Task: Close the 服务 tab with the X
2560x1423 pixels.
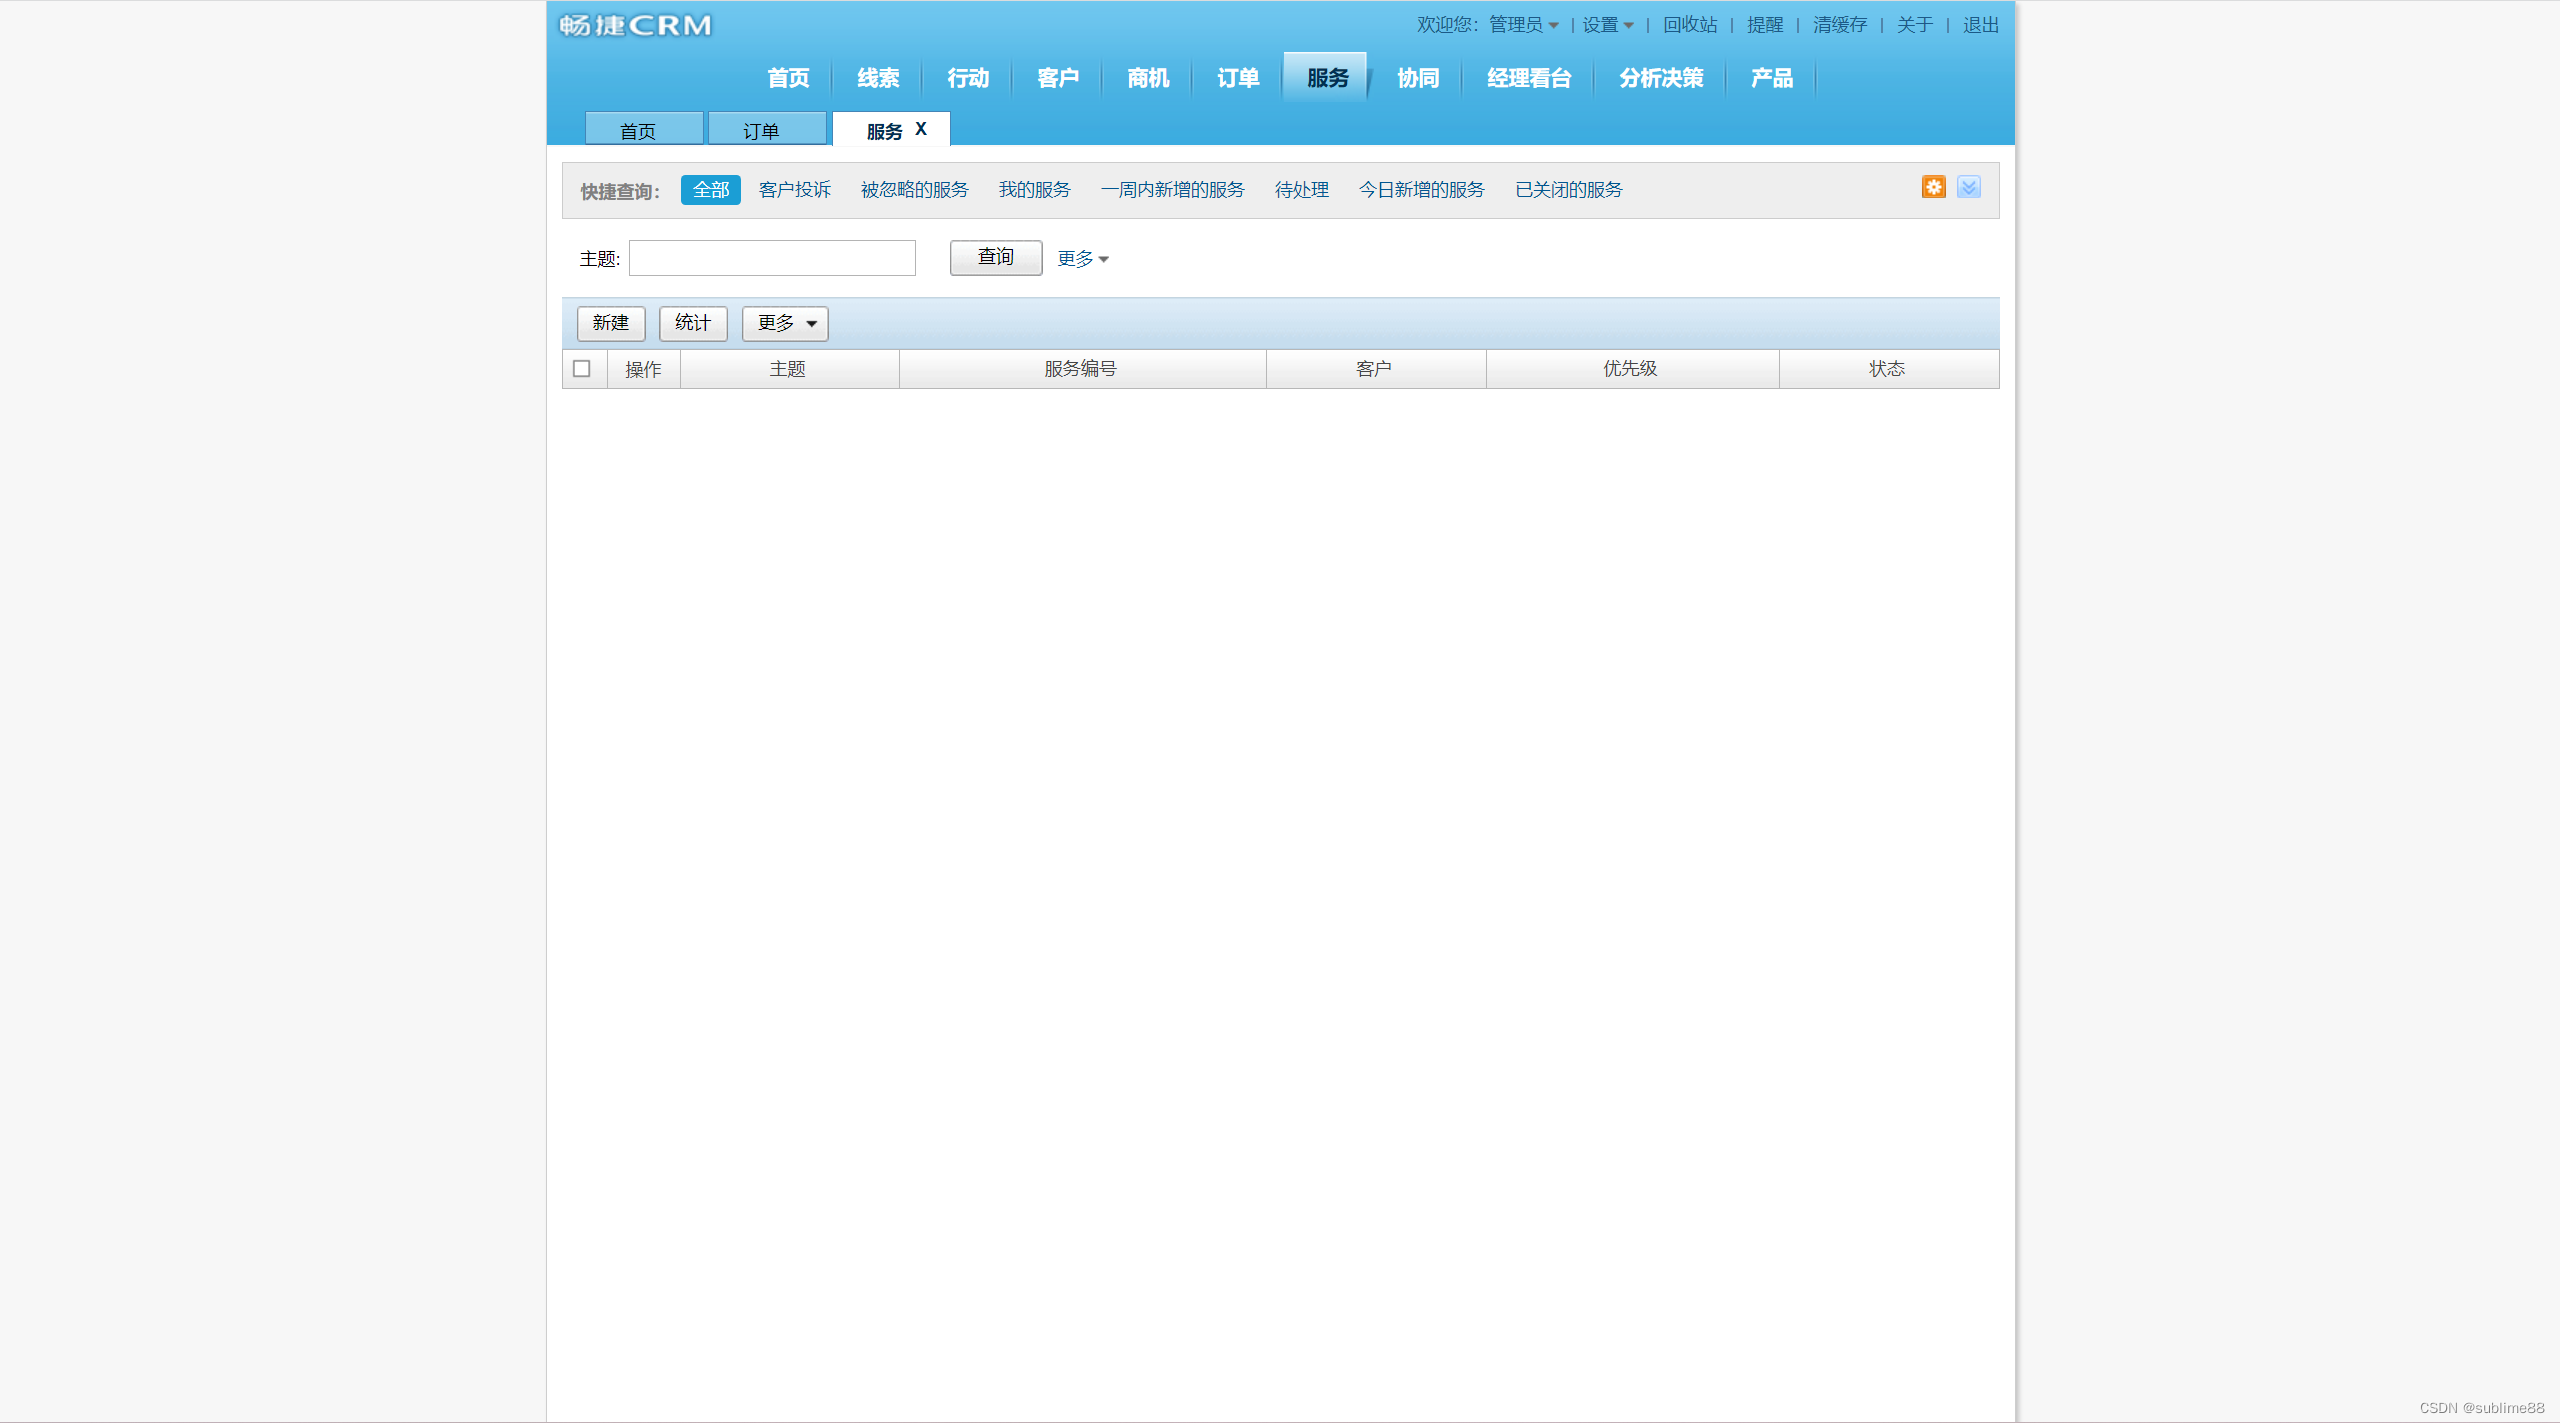Action: (x=921, y=129)
